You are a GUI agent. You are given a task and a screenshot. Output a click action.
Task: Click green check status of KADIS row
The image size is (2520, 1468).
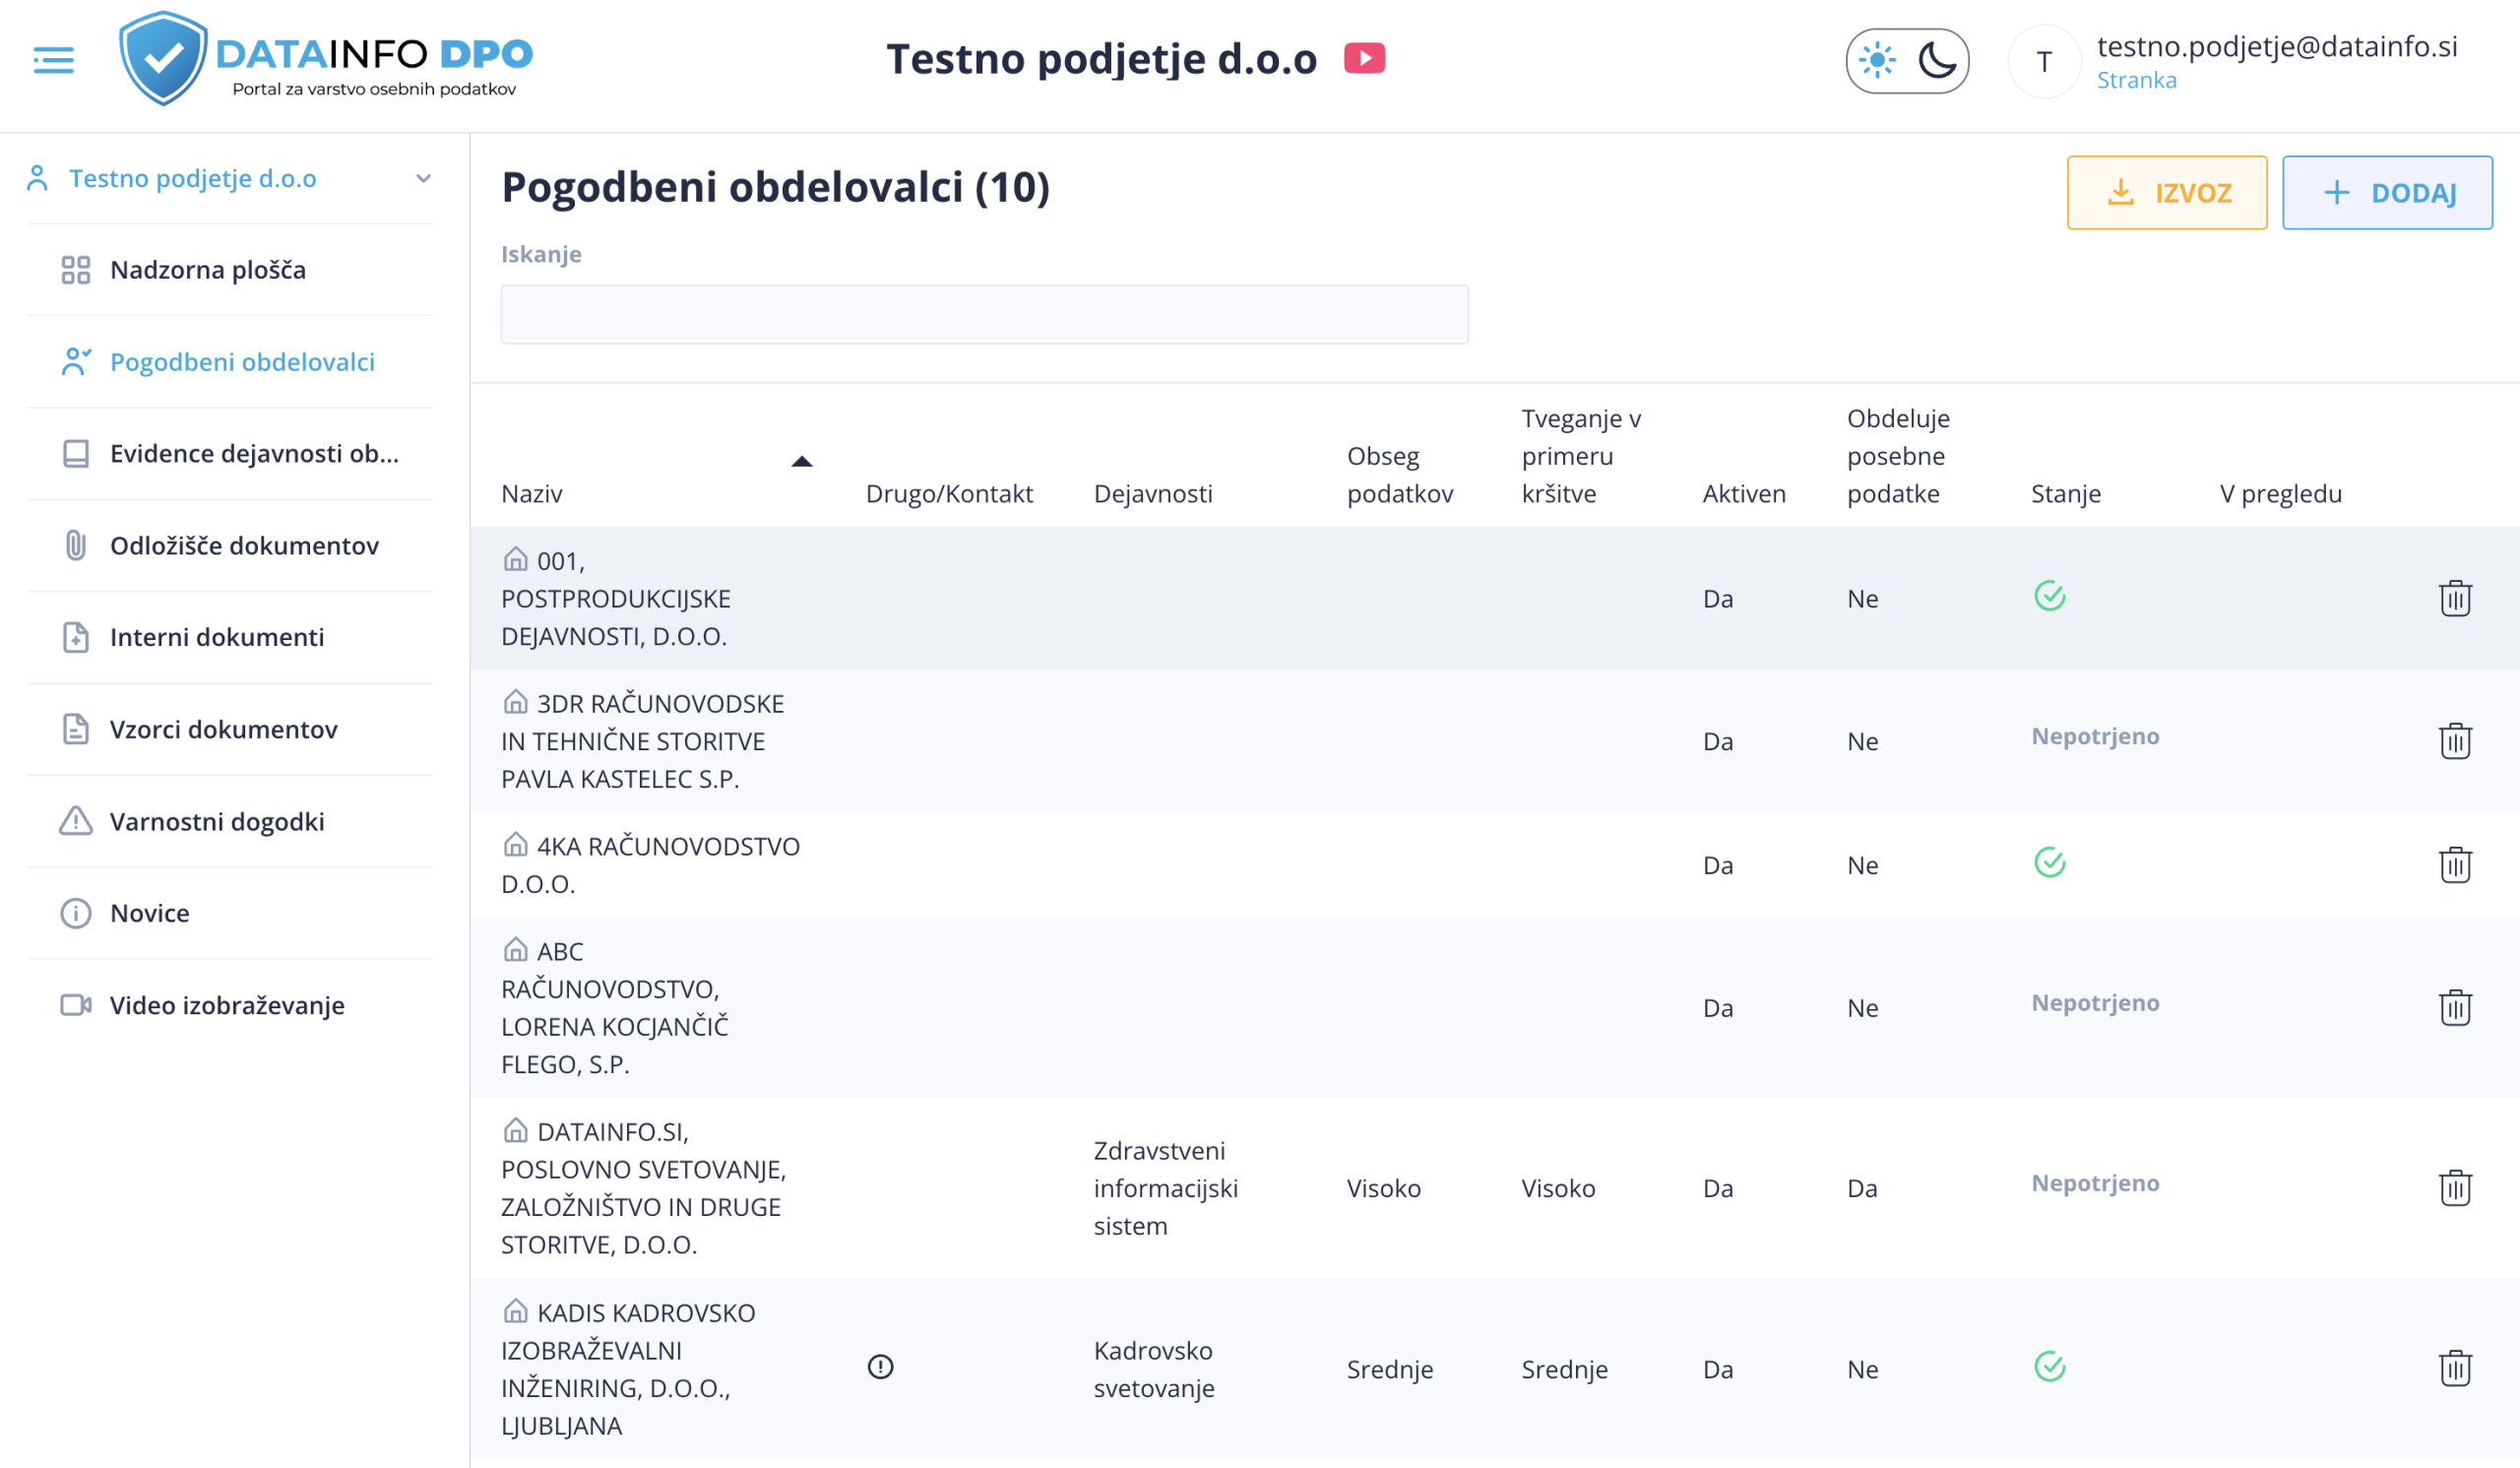(x=2050, y=1366)
